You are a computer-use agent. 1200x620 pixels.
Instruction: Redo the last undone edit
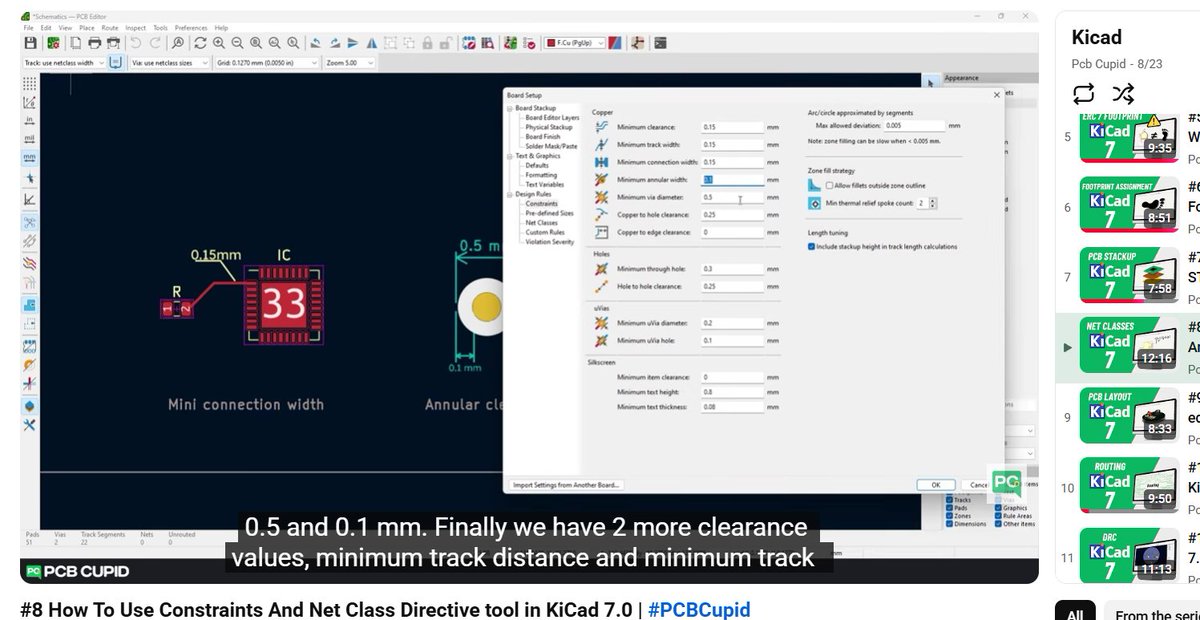pos(155,43)
